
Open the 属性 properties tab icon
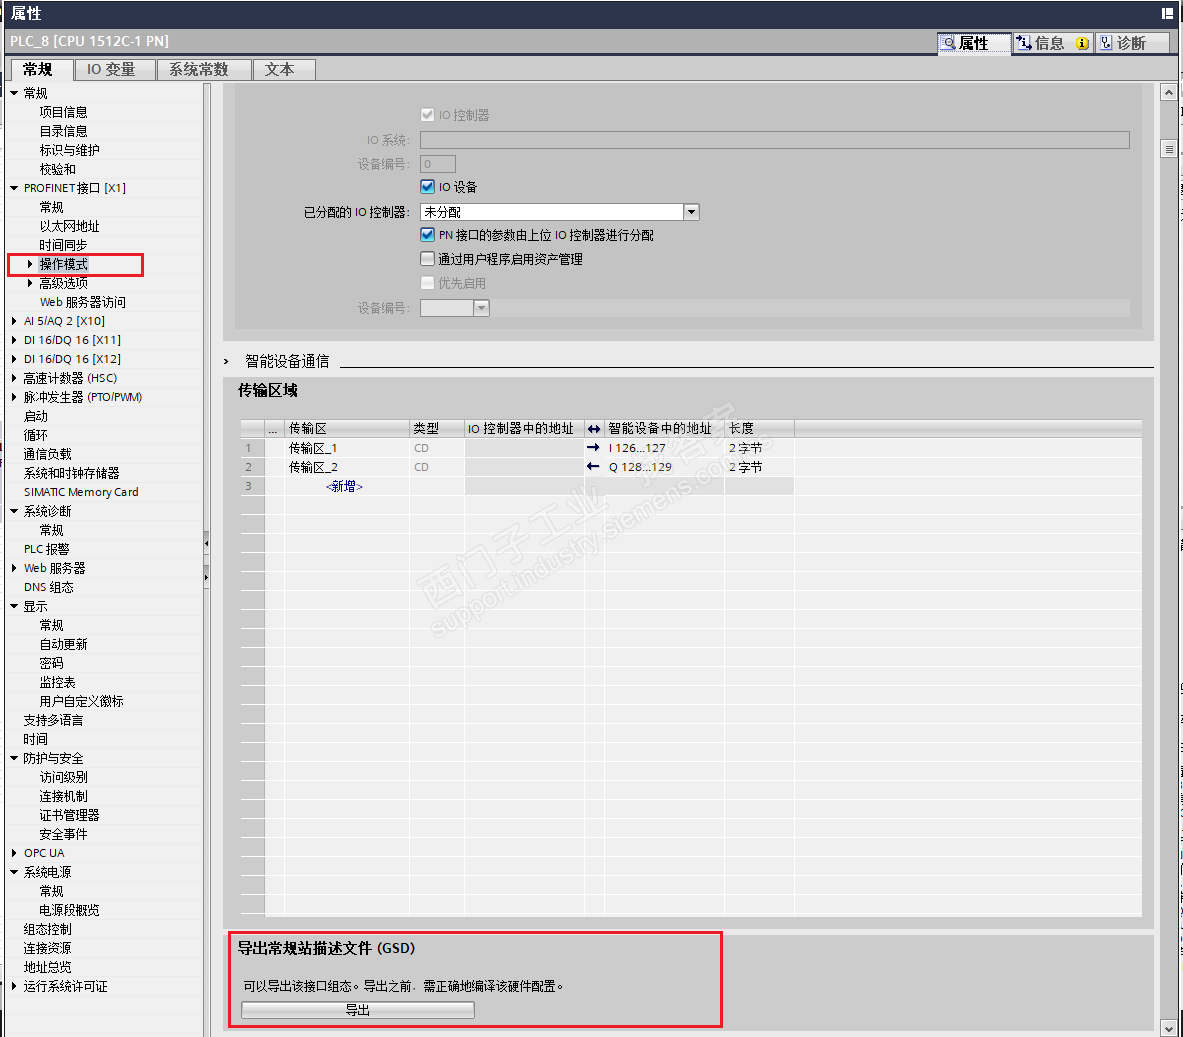pyautogui.click(x=949, y=43)
